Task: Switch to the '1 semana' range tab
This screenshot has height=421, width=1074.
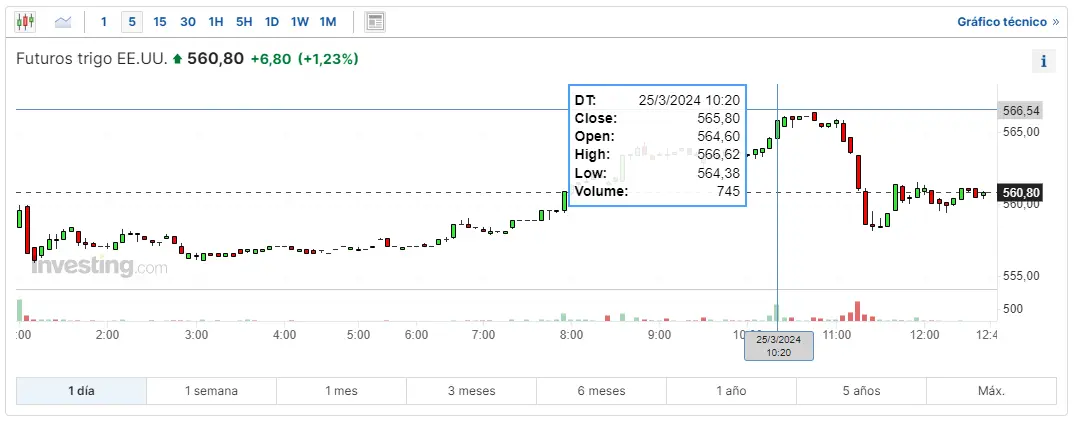Action: click(x=211, y=391)
